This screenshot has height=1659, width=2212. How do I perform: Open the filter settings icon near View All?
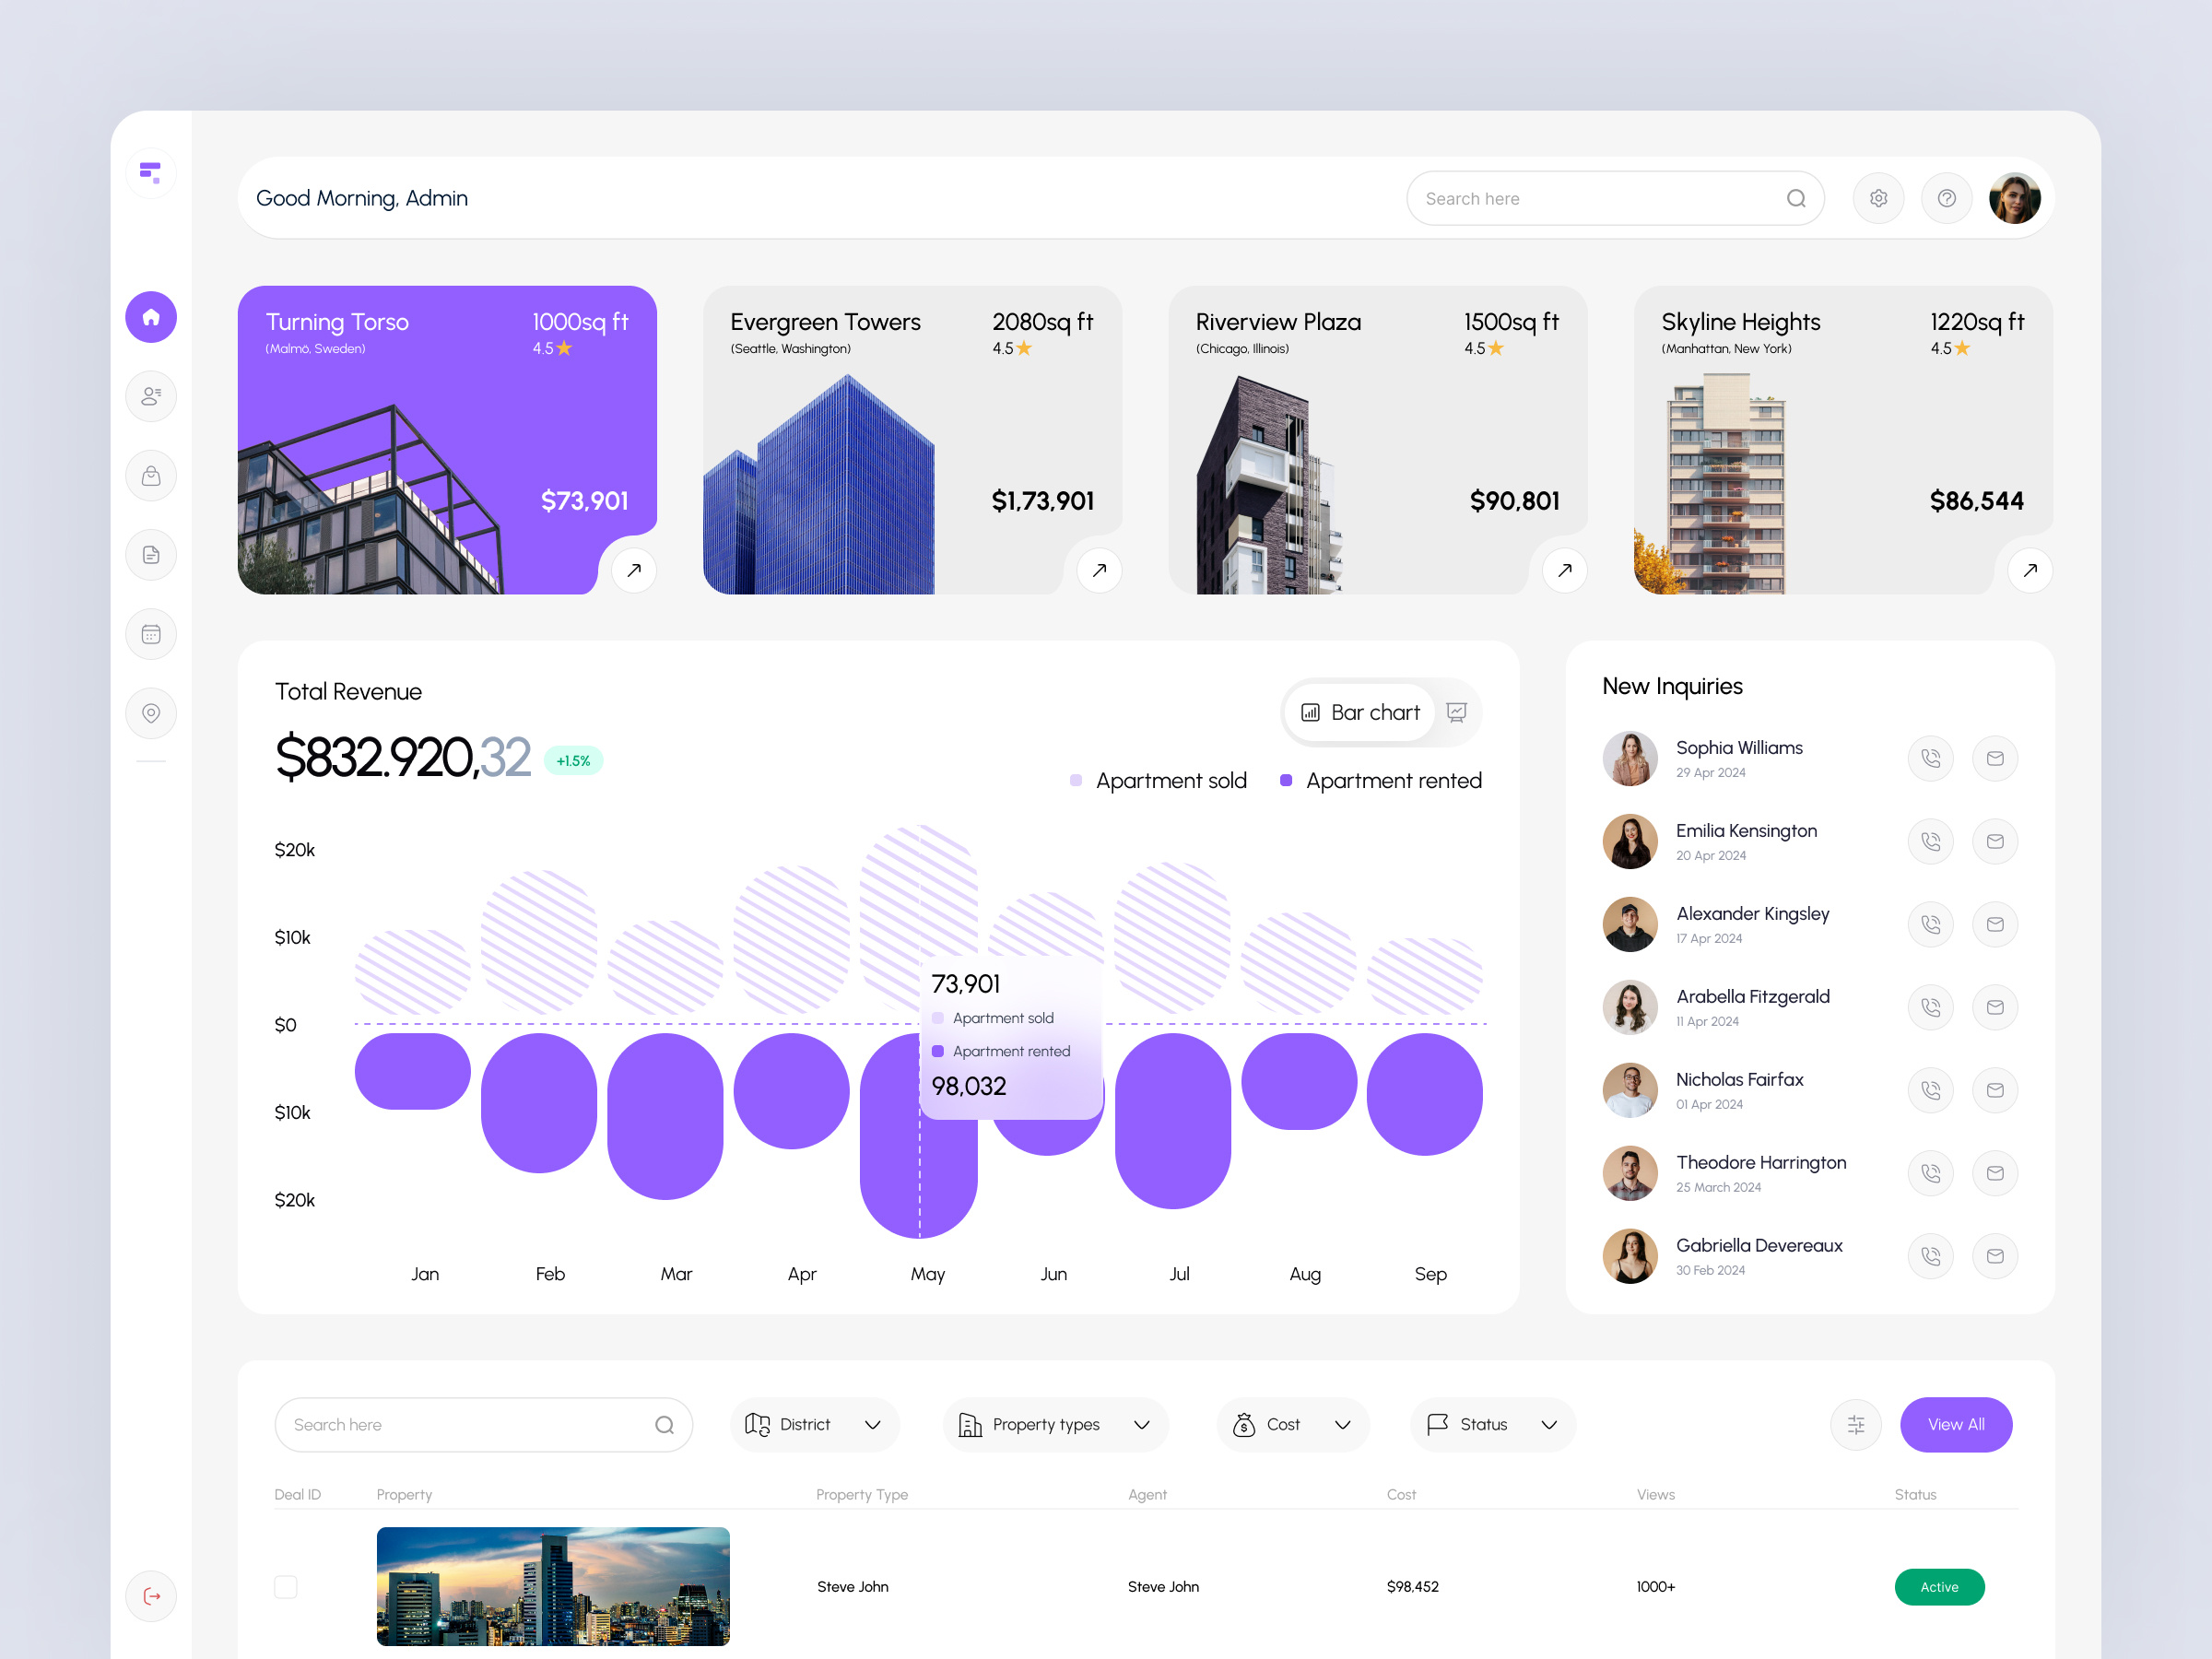coord(1856,1424)
